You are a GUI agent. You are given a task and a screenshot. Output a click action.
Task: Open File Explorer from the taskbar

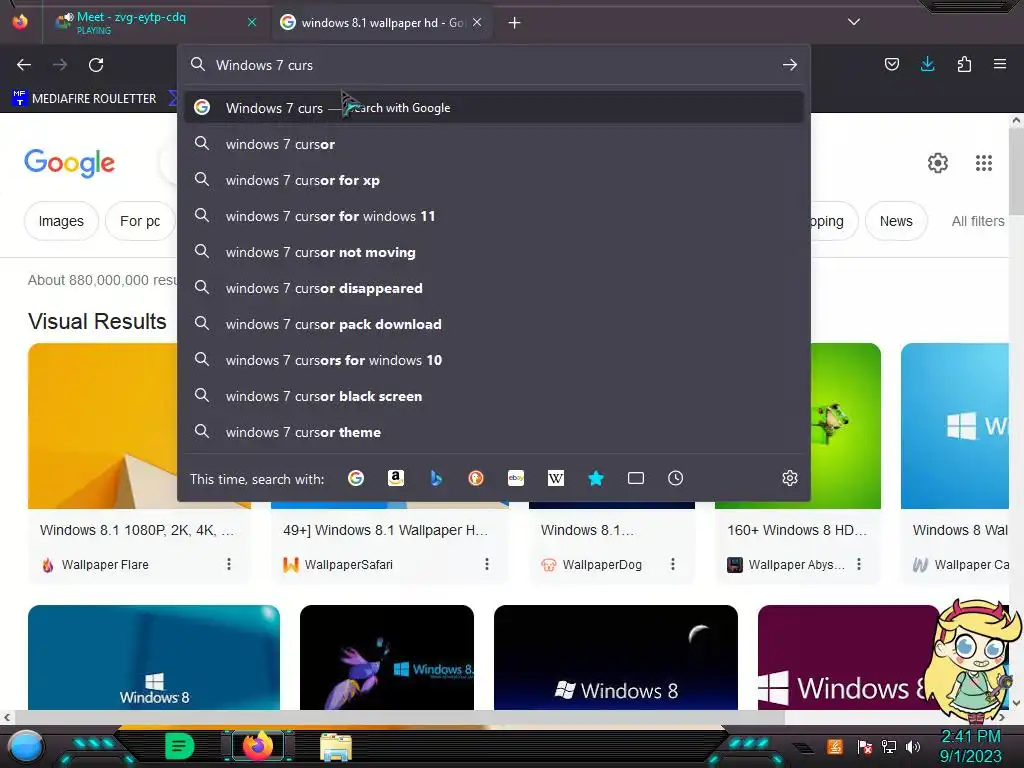(336, 747)
